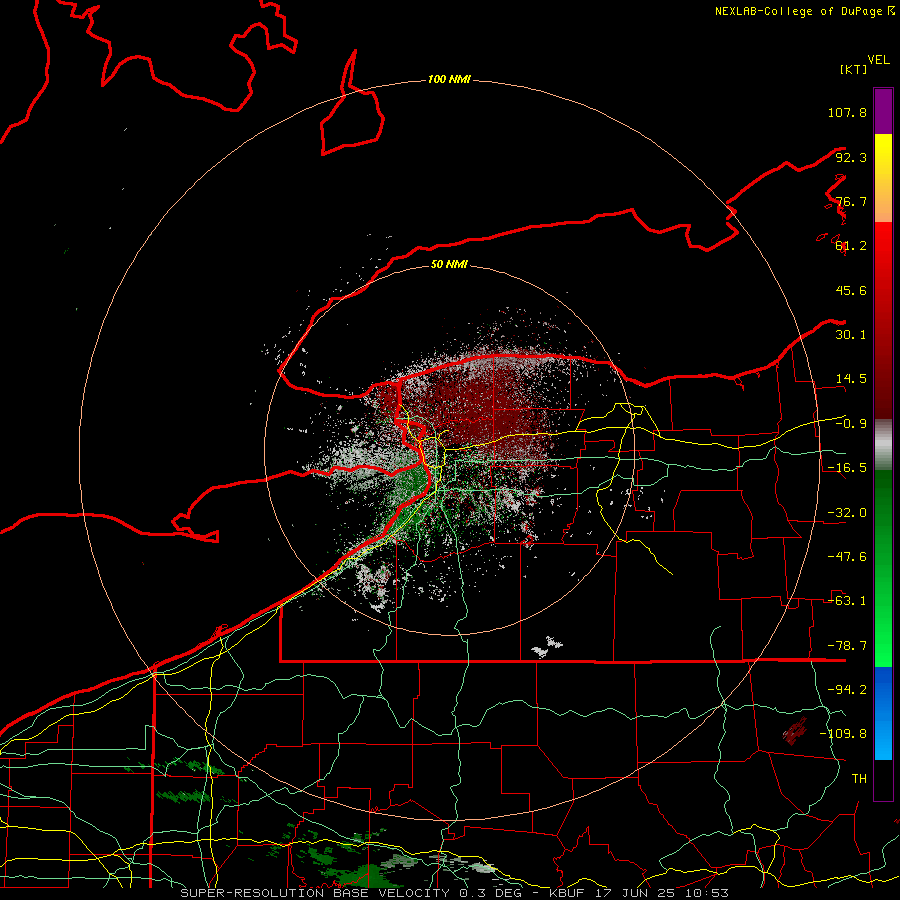Click the 61.2 legend value
Viewport: 900px width, 900px height.
click(x=851, y=246)
